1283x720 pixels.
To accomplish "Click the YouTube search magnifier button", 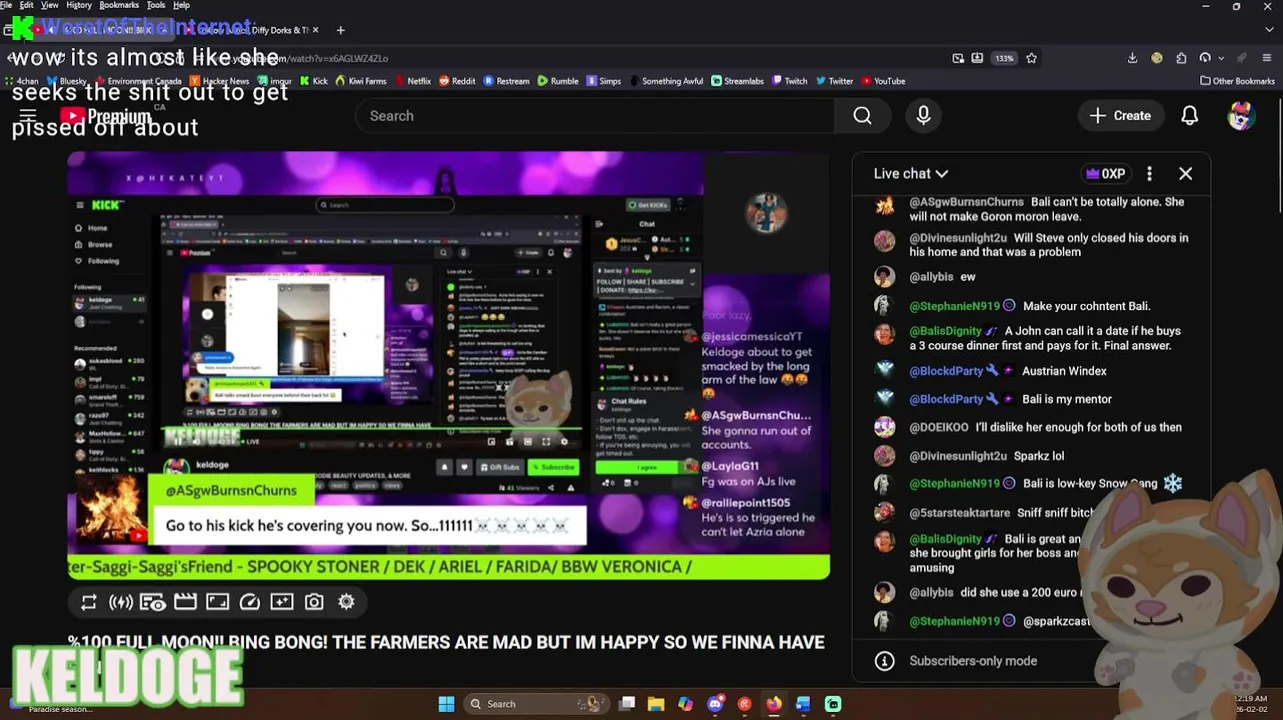I will 862,116.
